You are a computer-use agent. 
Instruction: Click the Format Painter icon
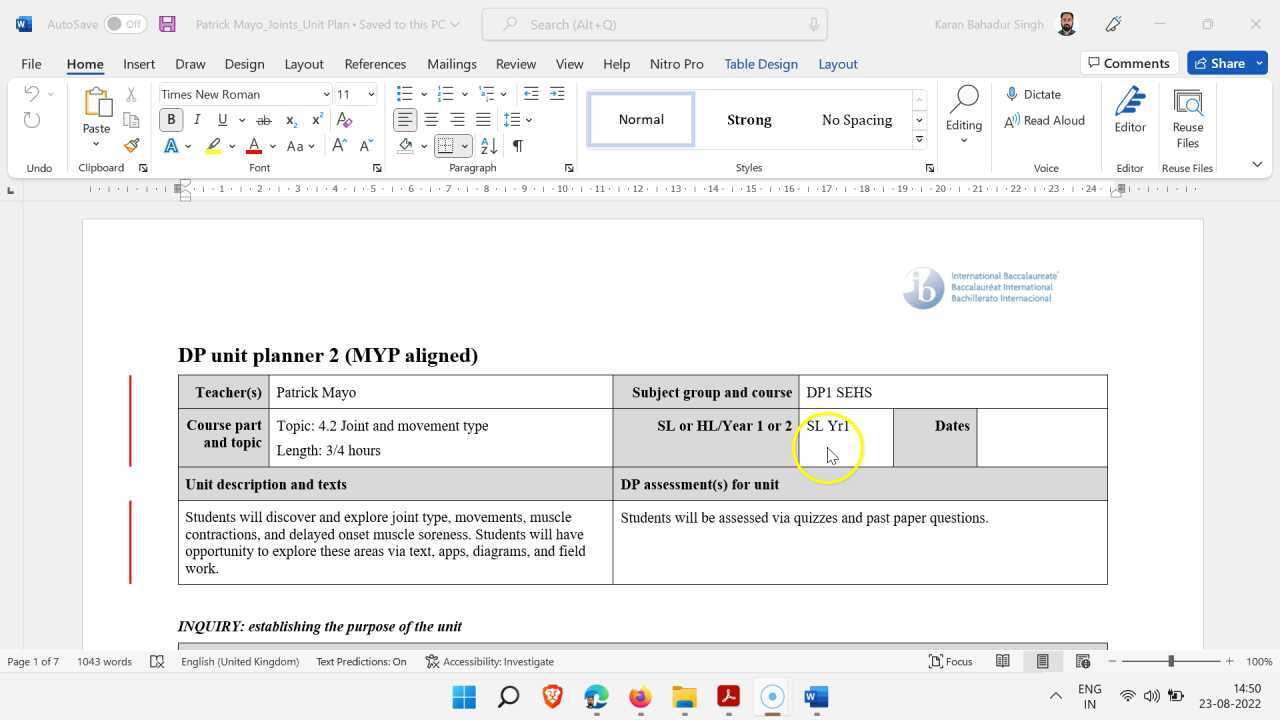click(x=131, y=146)
